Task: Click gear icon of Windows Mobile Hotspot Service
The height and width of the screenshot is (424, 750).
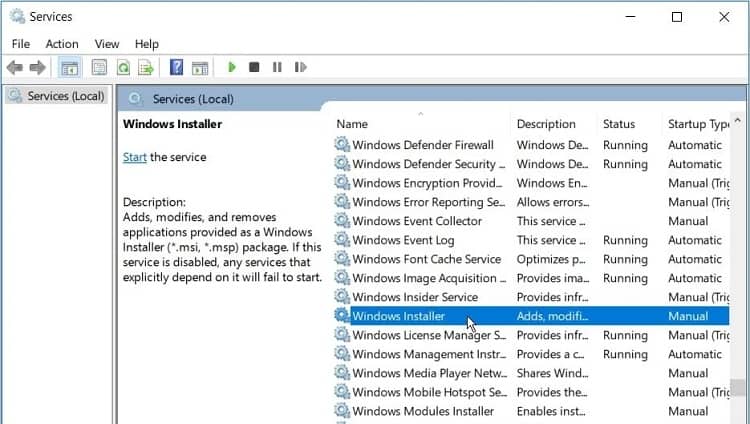Action: (x=342, y=391)
